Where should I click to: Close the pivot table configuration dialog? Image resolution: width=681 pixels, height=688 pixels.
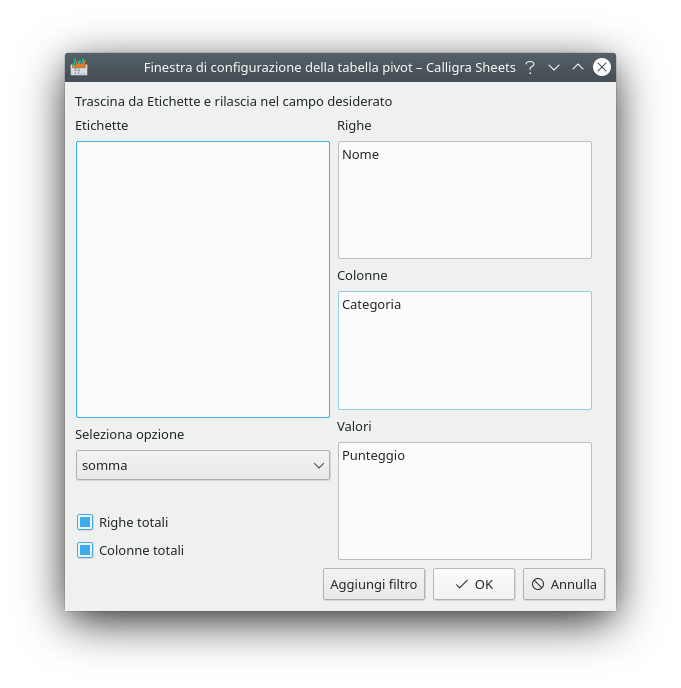(601, 67)
